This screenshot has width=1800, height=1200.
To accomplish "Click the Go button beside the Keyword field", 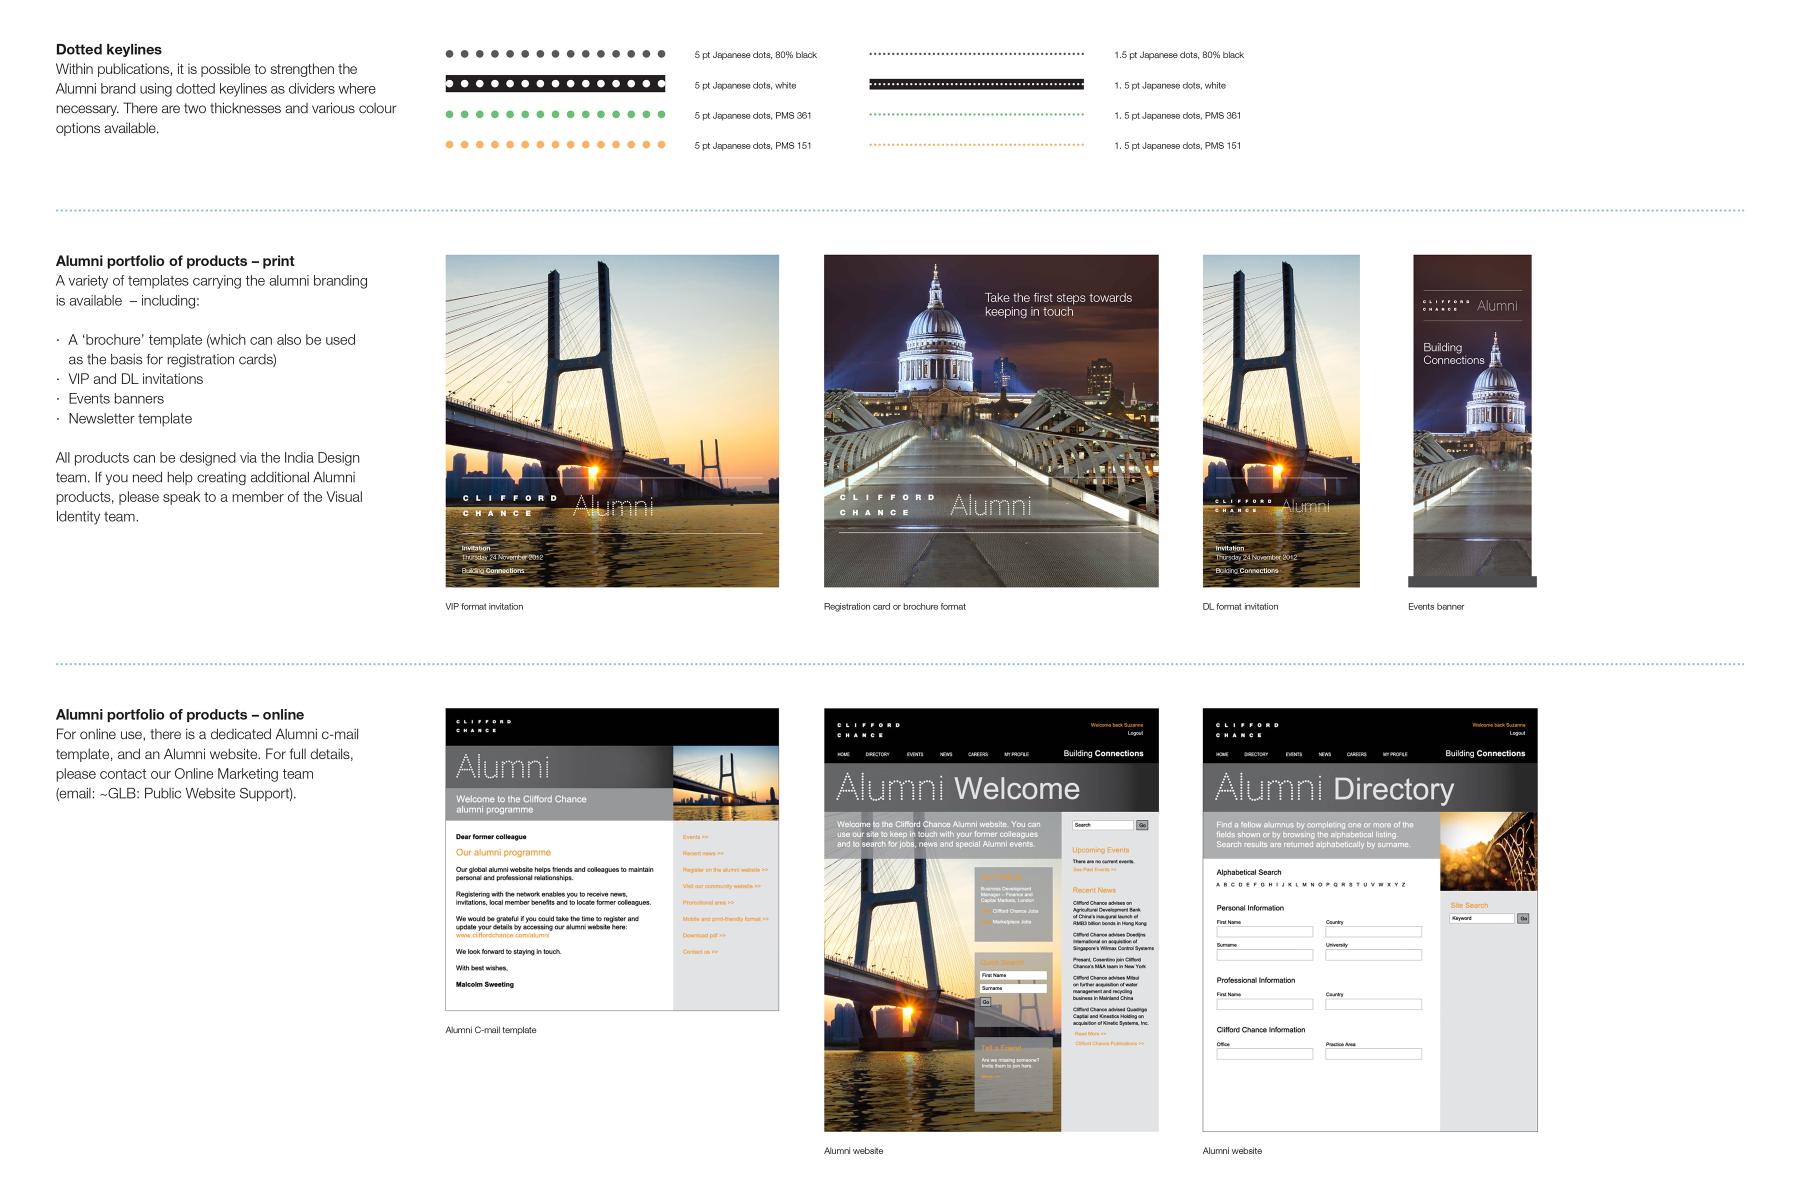I will coord(1523,918).
